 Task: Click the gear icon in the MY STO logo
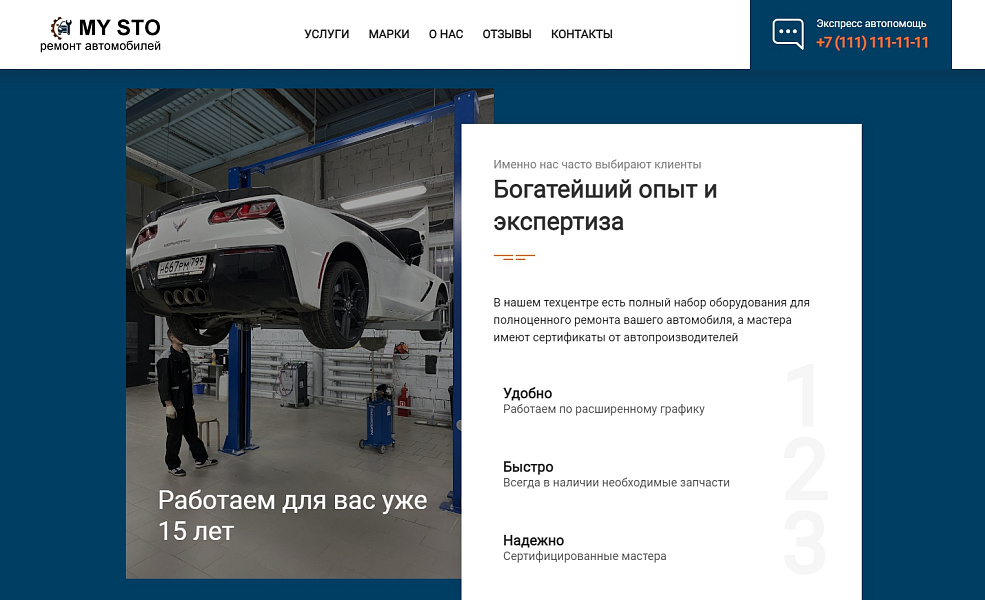[62, 26]
